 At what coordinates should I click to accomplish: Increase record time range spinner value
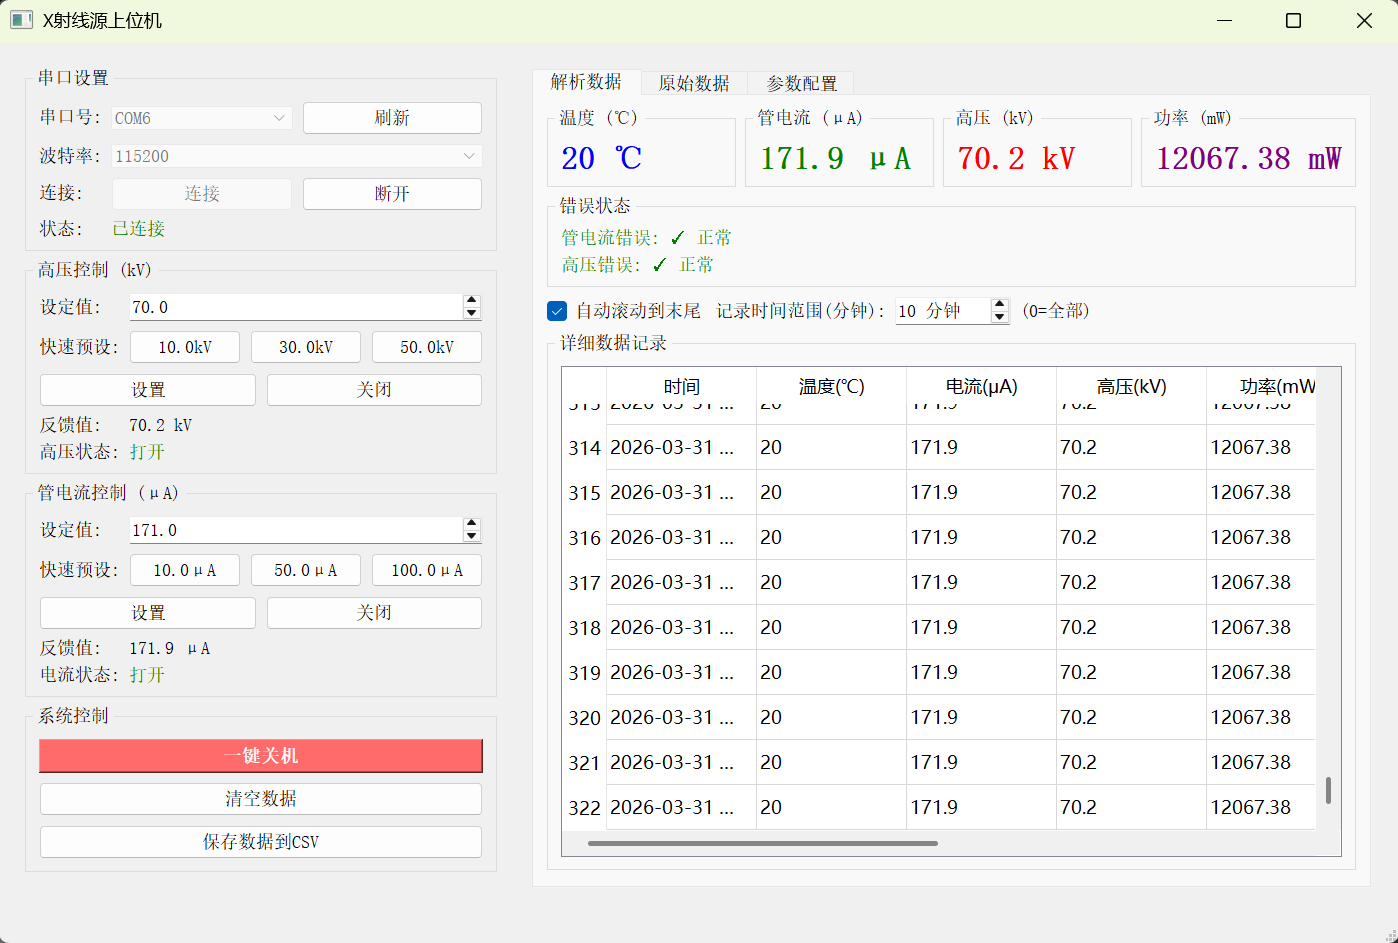999,305
